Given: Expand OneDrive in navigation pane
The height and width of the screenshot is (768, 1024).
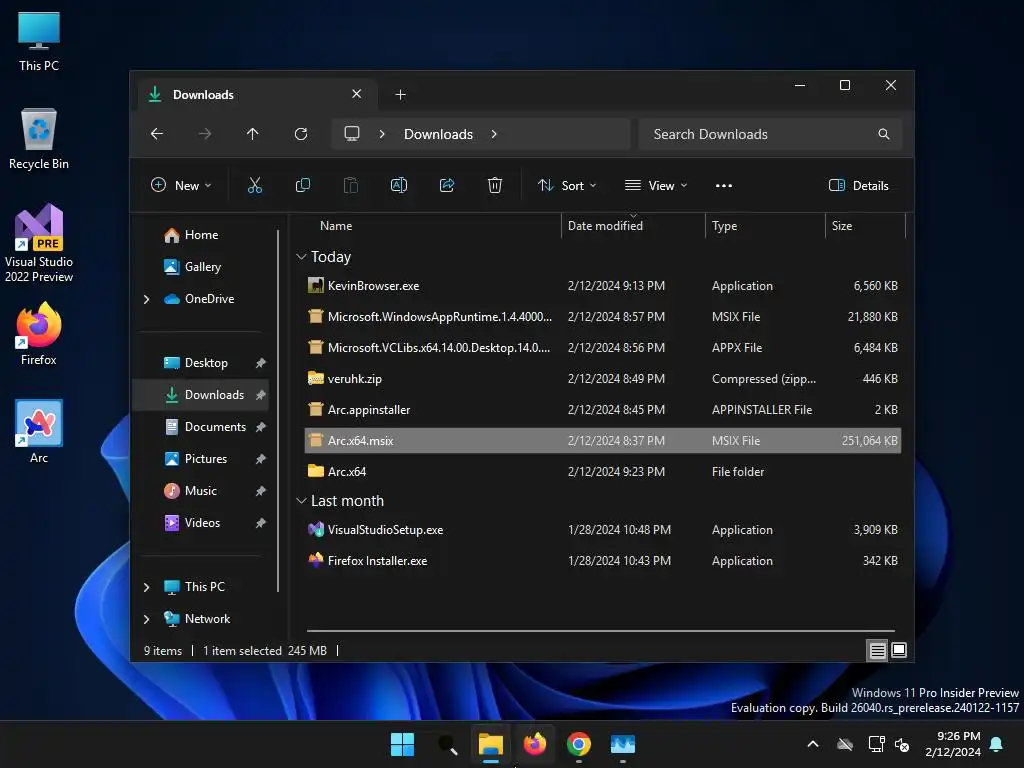Looking at the screenshot, I should pyautogui.click(x=146, y=299).
